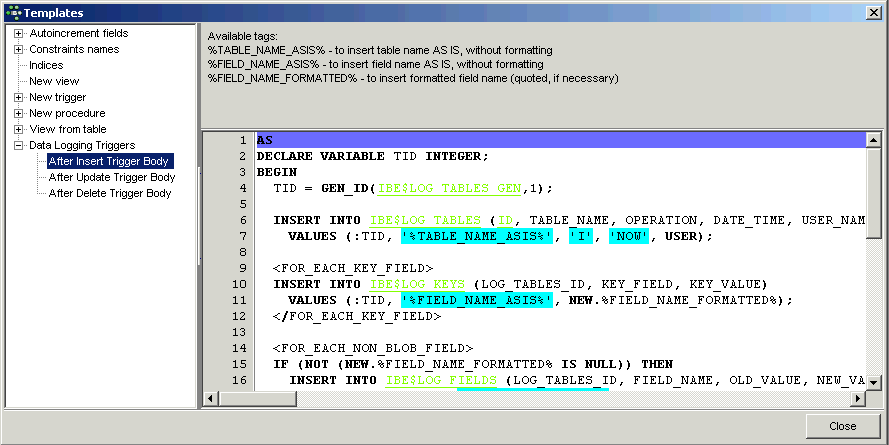
Task: Click the 'I' string literal on line 7
Action: pos(581,236)
